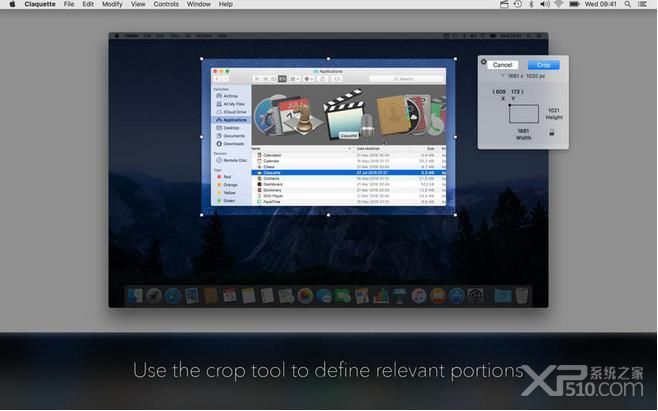Open the Window menu
658x411 pixels.
click(198, 4)
